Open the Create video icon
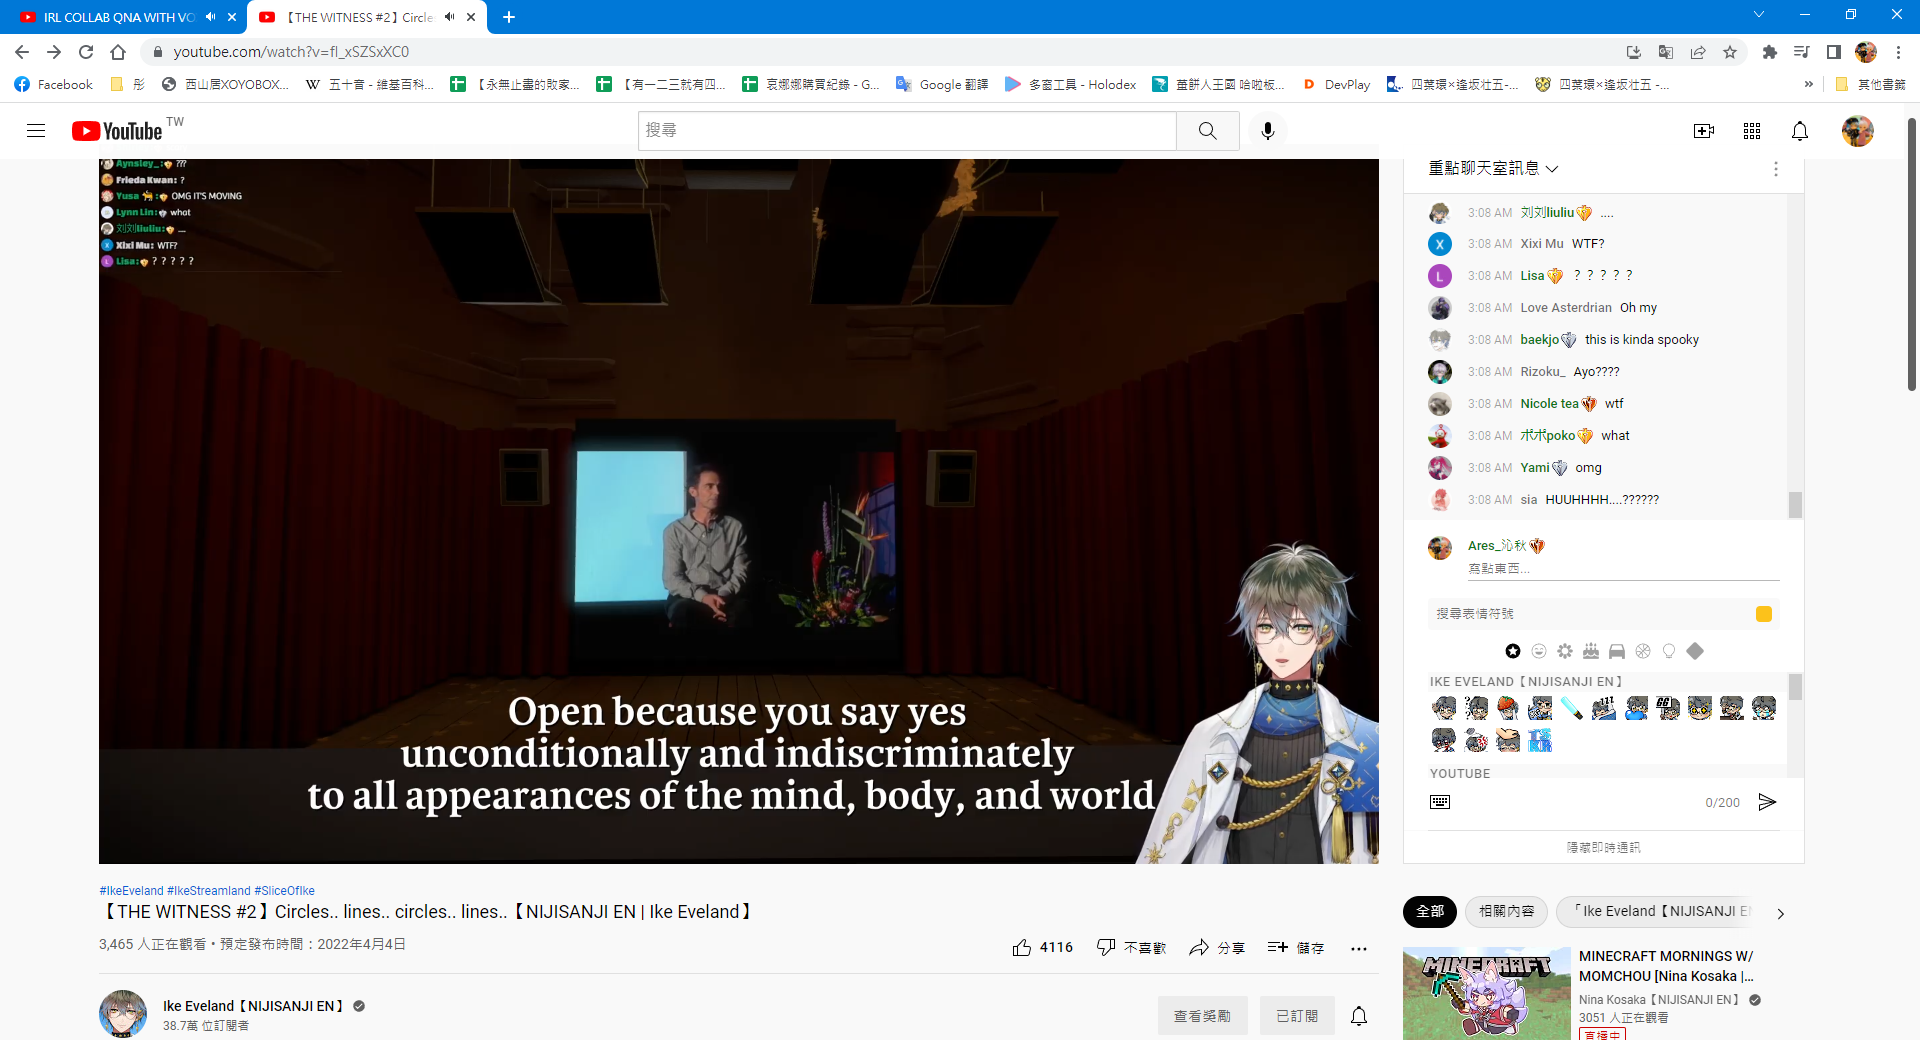 click(1704, 131)
